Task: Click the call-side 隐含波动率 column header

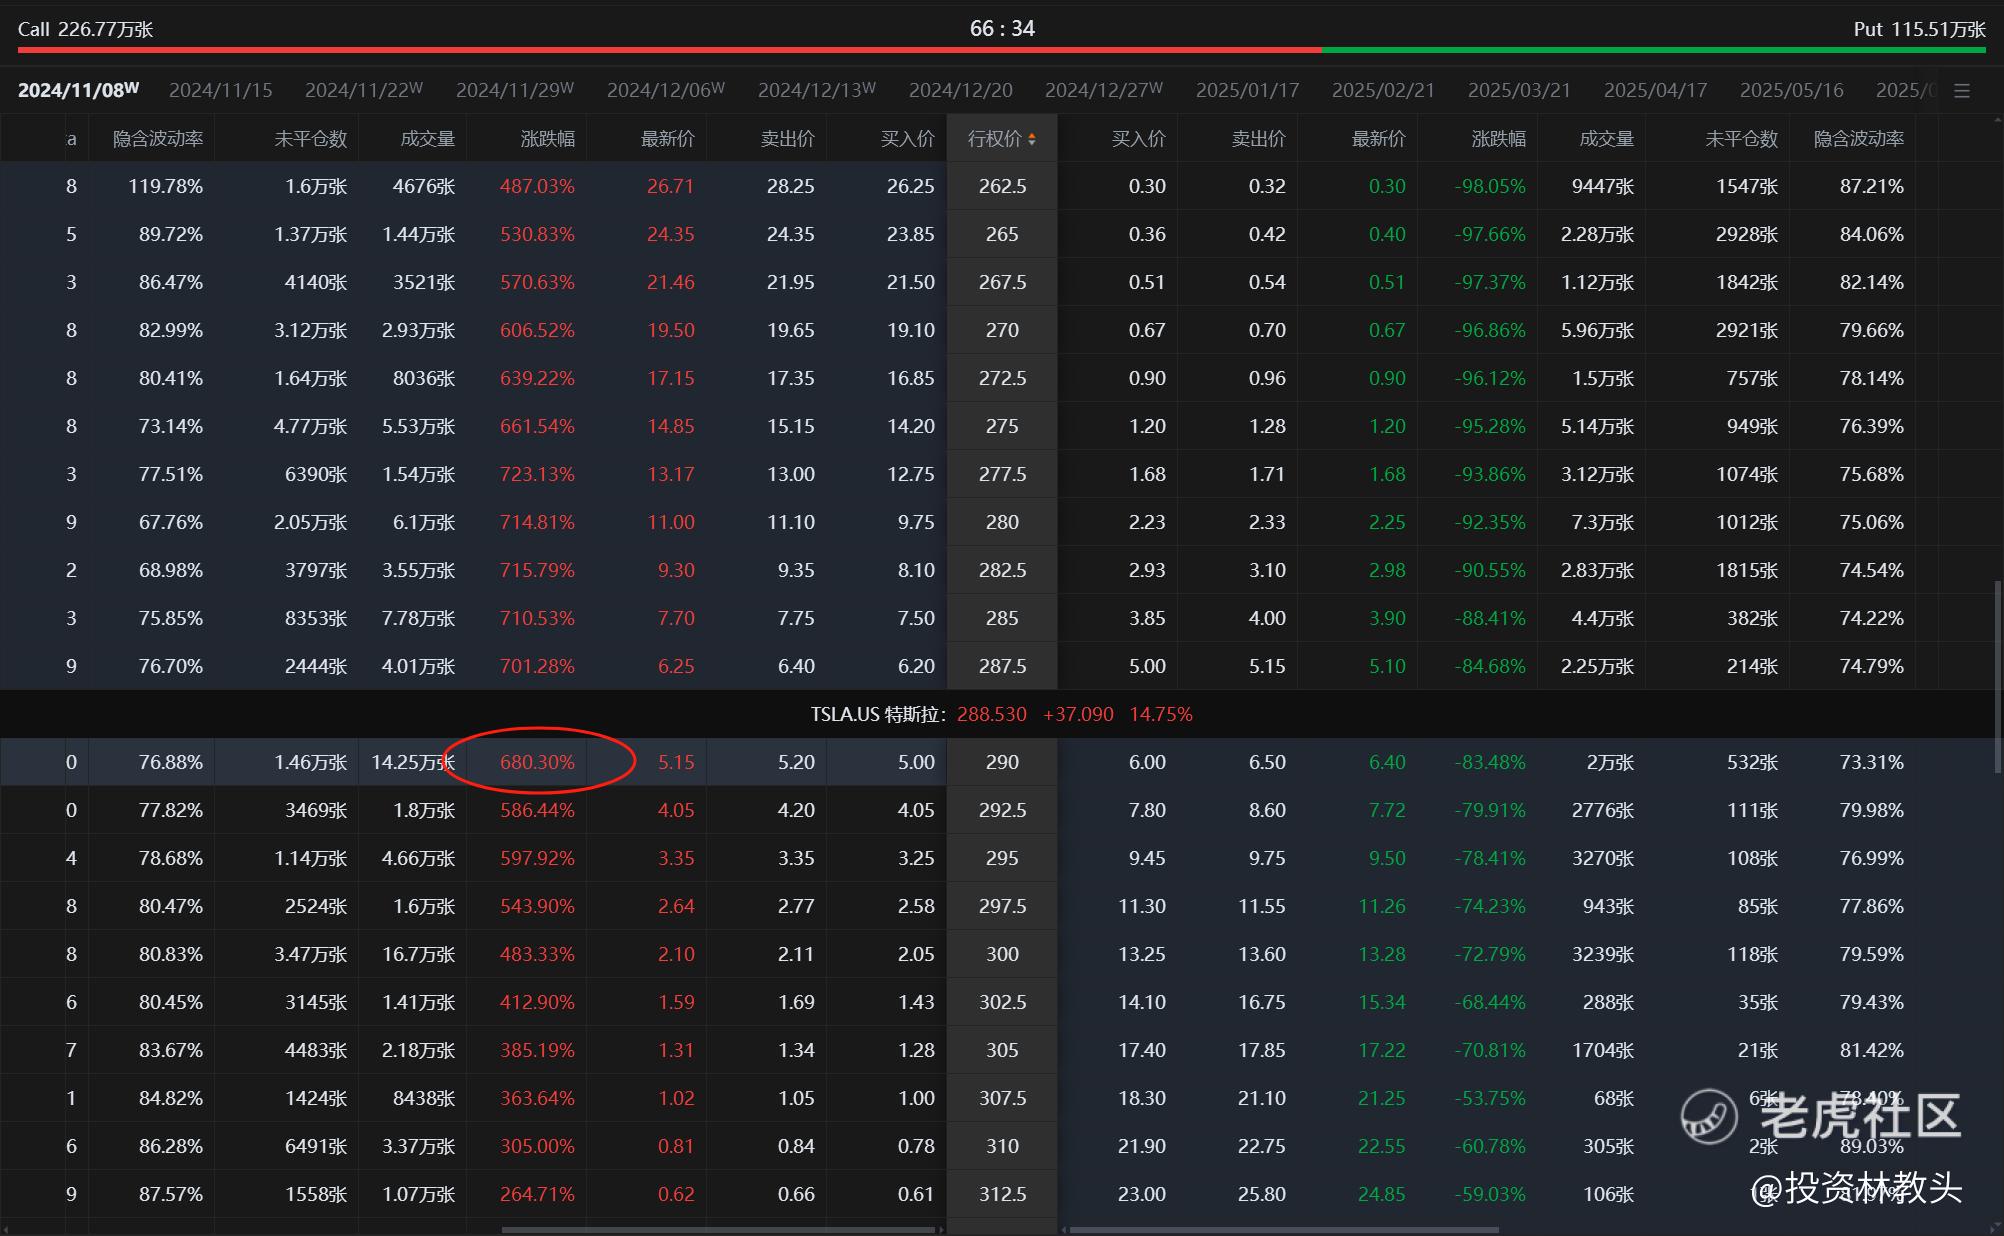Action: point(157,139)
